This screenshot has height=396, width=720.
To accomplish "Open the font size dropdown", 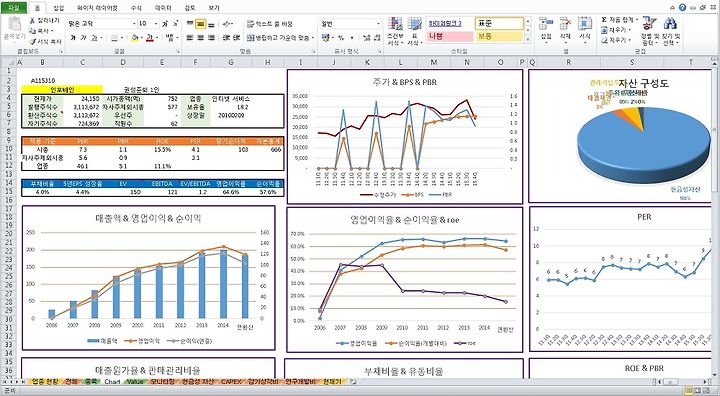I will (157, 23).
